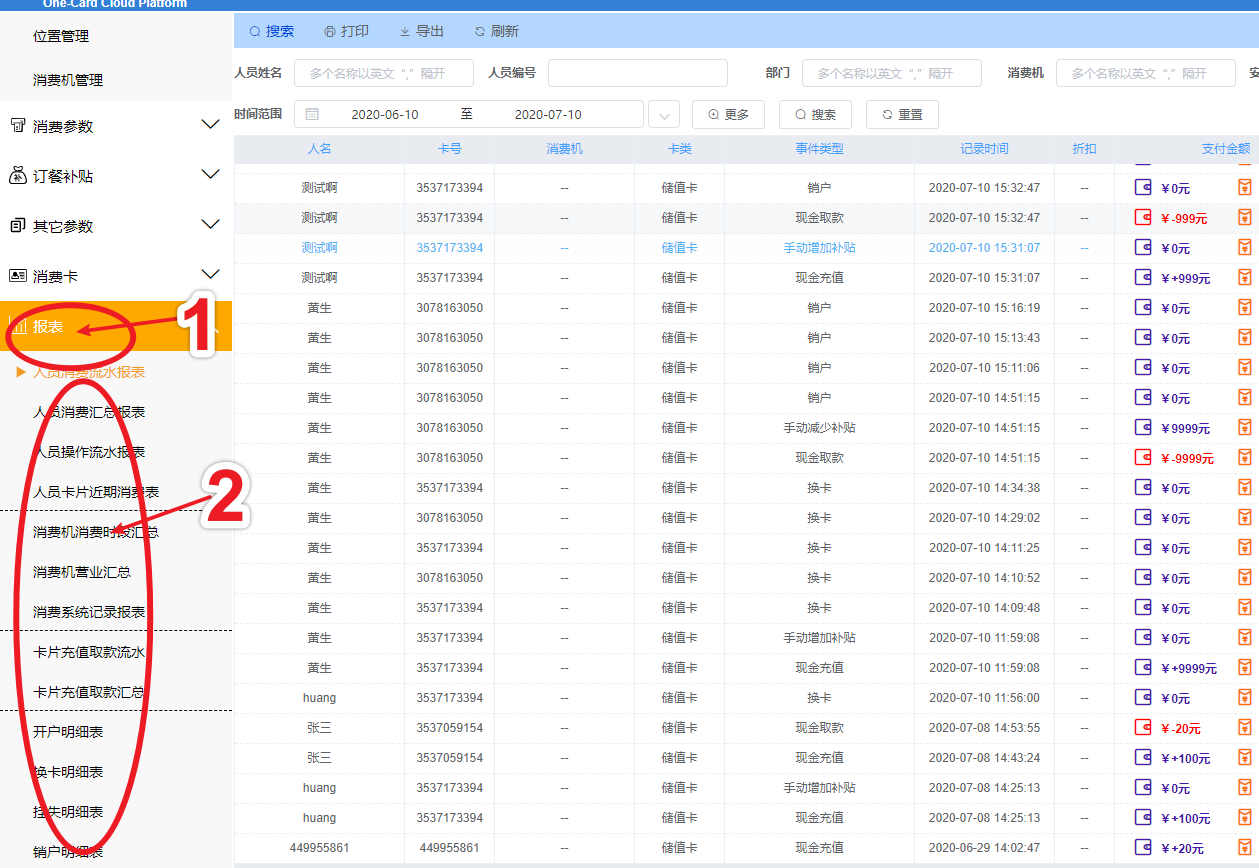Expand the 消费参数 menu chevron
The height and width of the screenshot is (868, 1259).
tap(210, 125)
